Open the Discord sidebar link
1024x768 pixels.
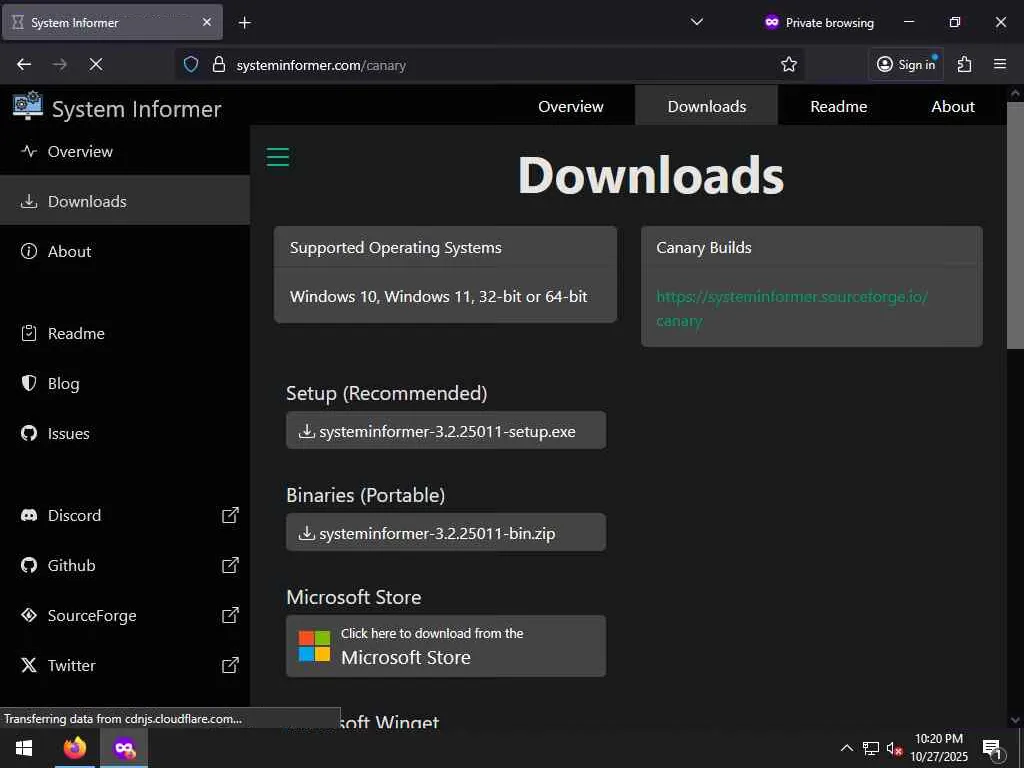125,515
